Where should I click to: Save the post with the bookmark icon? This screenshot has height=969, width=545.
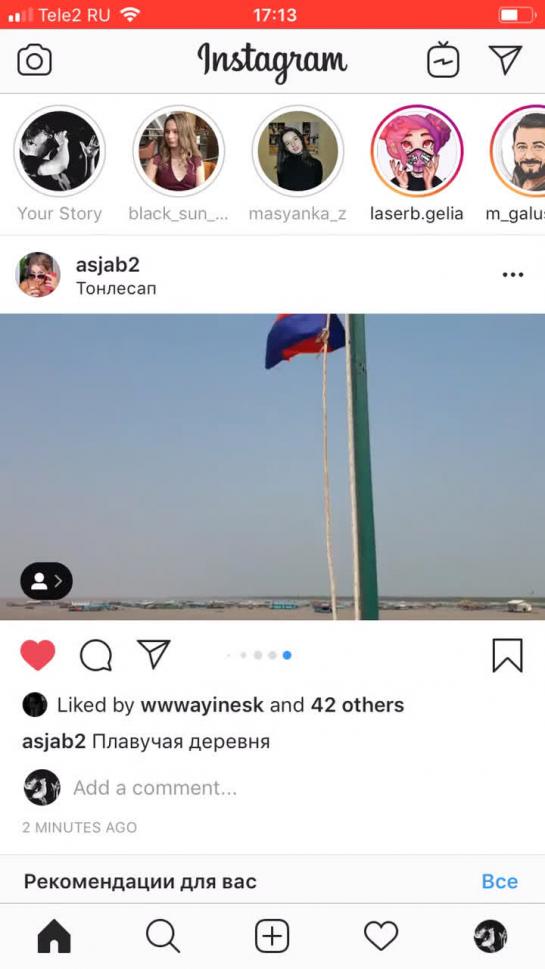[x=507, y=656]
